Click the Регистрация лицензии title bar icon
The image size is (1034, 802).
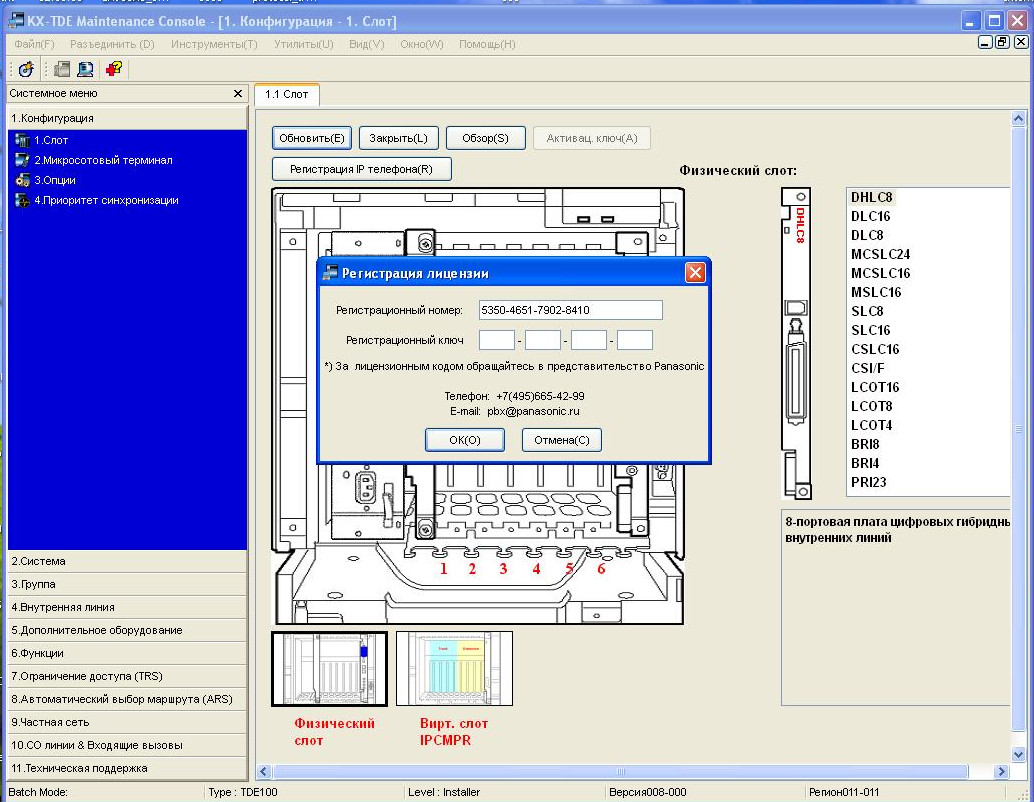coord(330,272)
